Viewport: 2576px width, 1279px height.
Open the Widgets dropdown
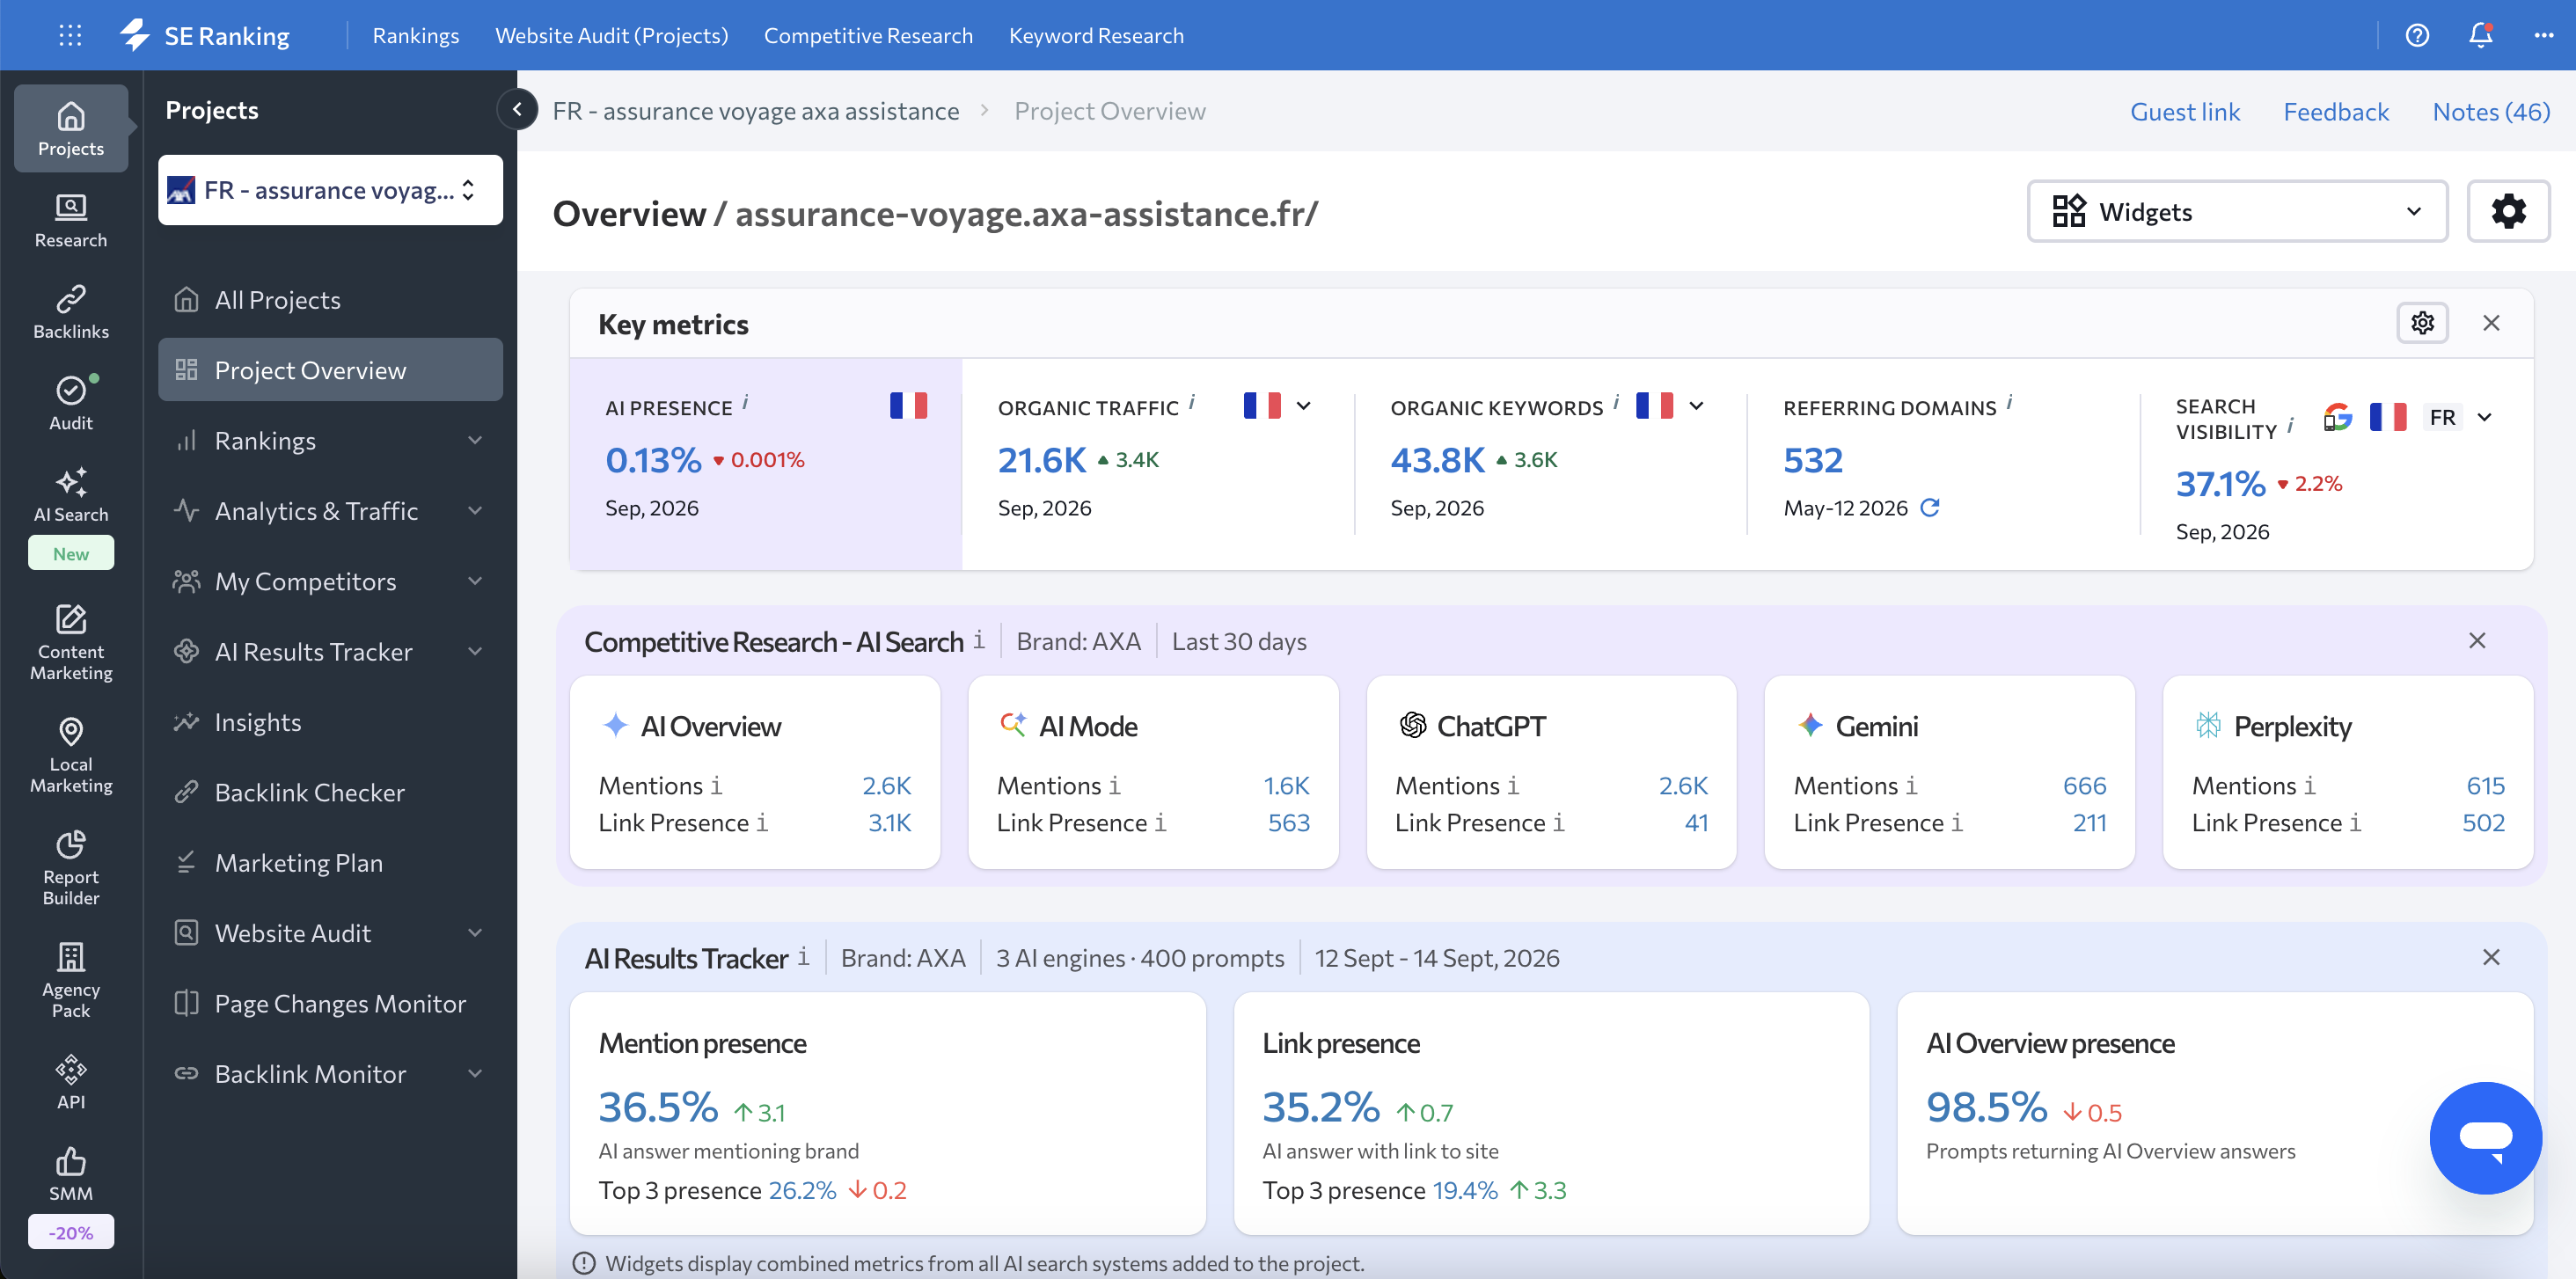tap(2237, 211)
